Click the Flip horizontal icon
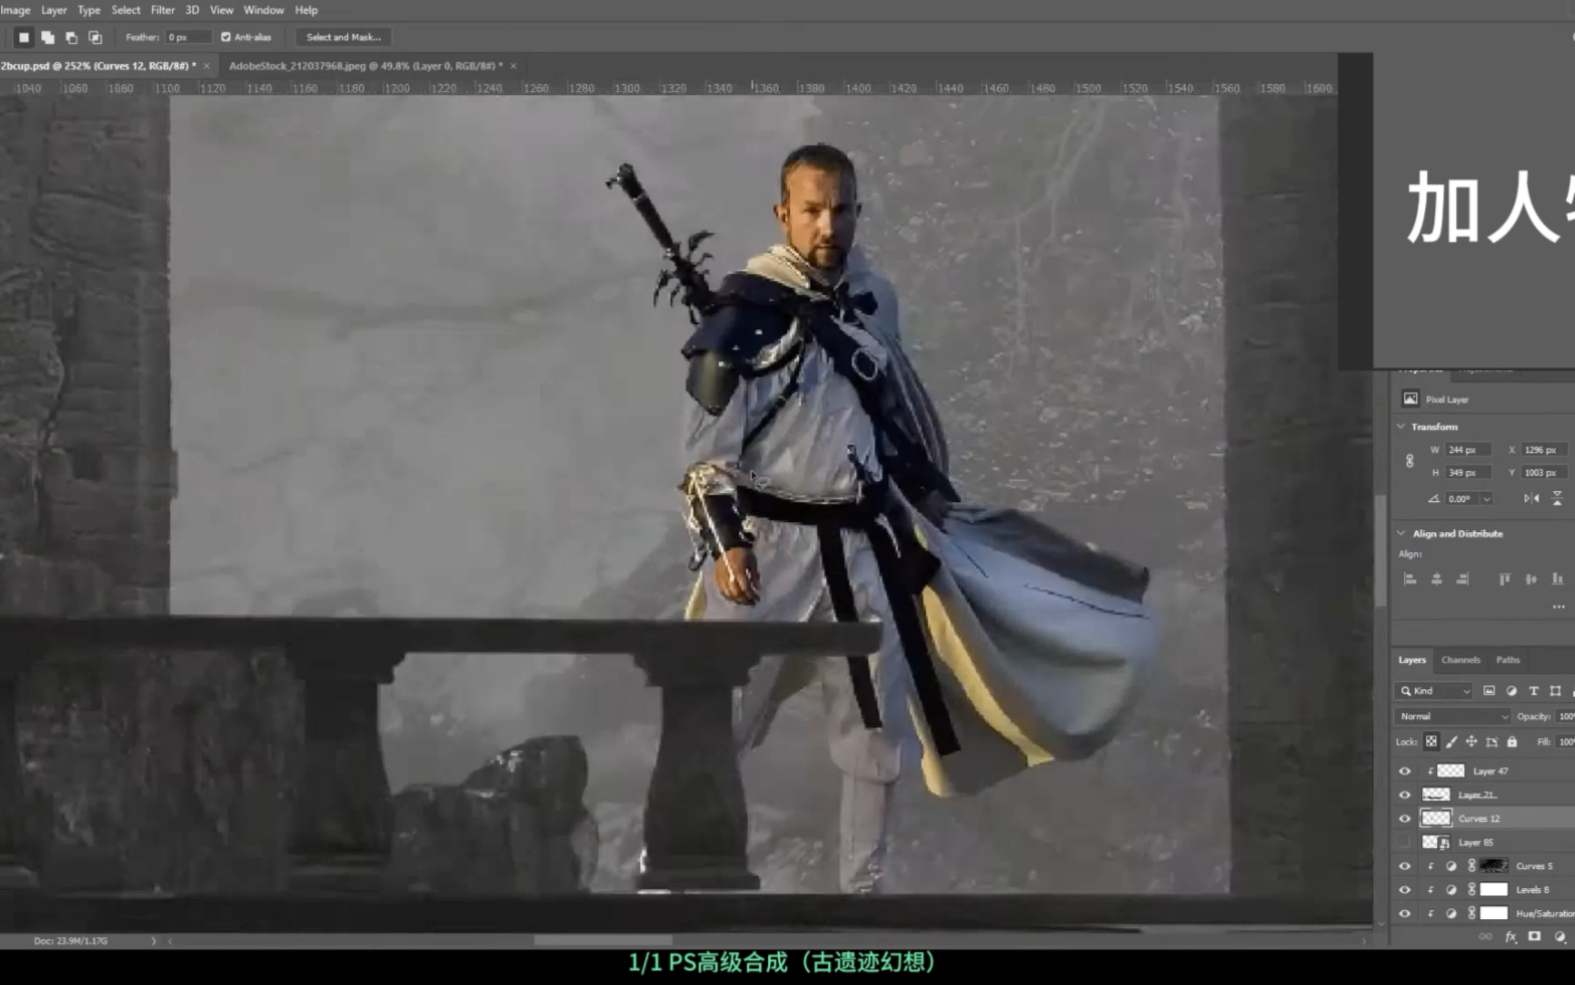1575x985 pixels. point(1531,498)
